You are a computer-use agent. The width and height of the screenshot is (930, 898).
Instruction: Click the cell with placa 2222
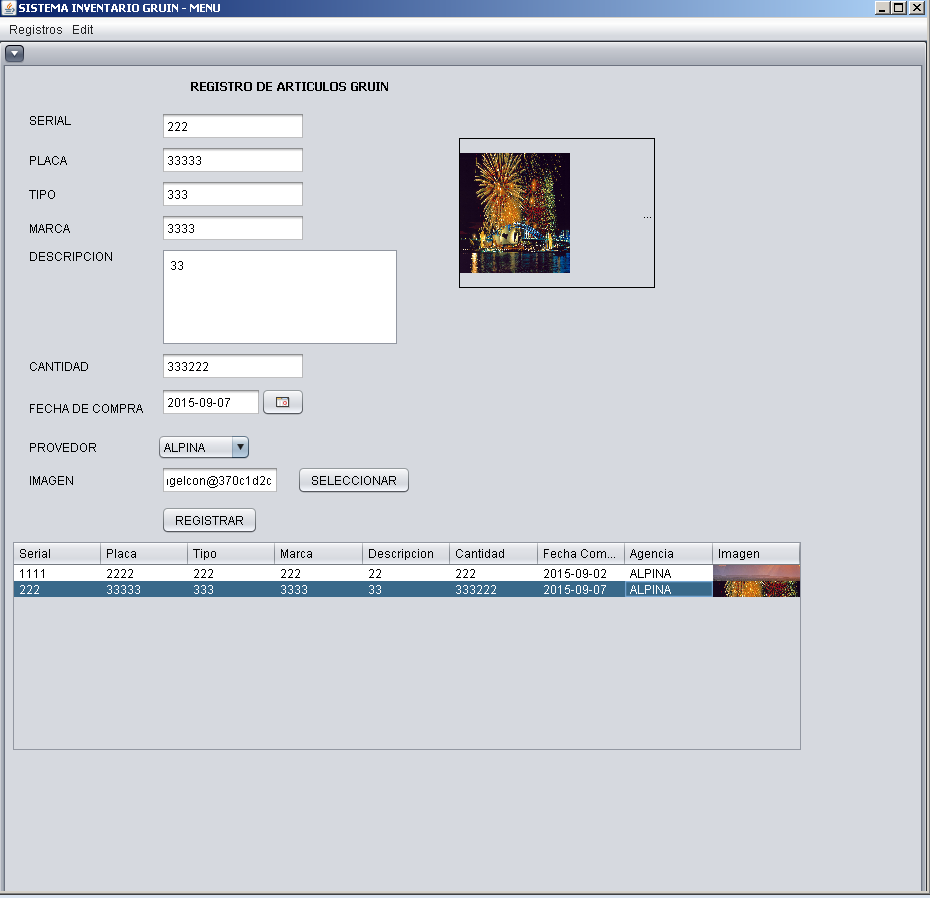(x=144, y=574)
